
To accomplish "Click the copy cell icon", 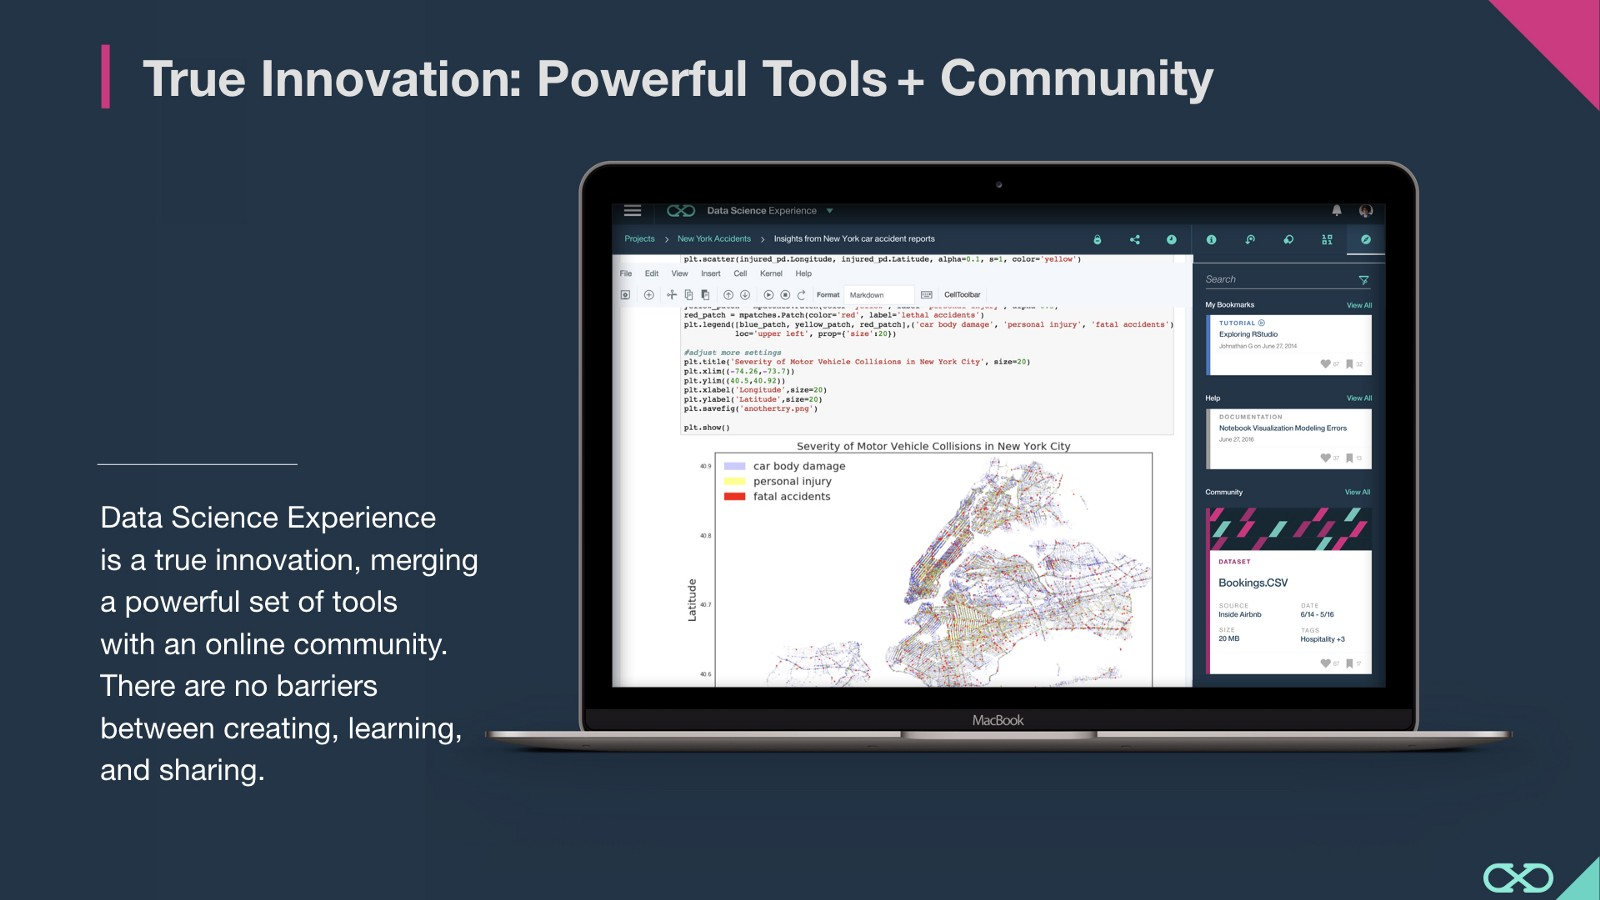I will (689, 295).
